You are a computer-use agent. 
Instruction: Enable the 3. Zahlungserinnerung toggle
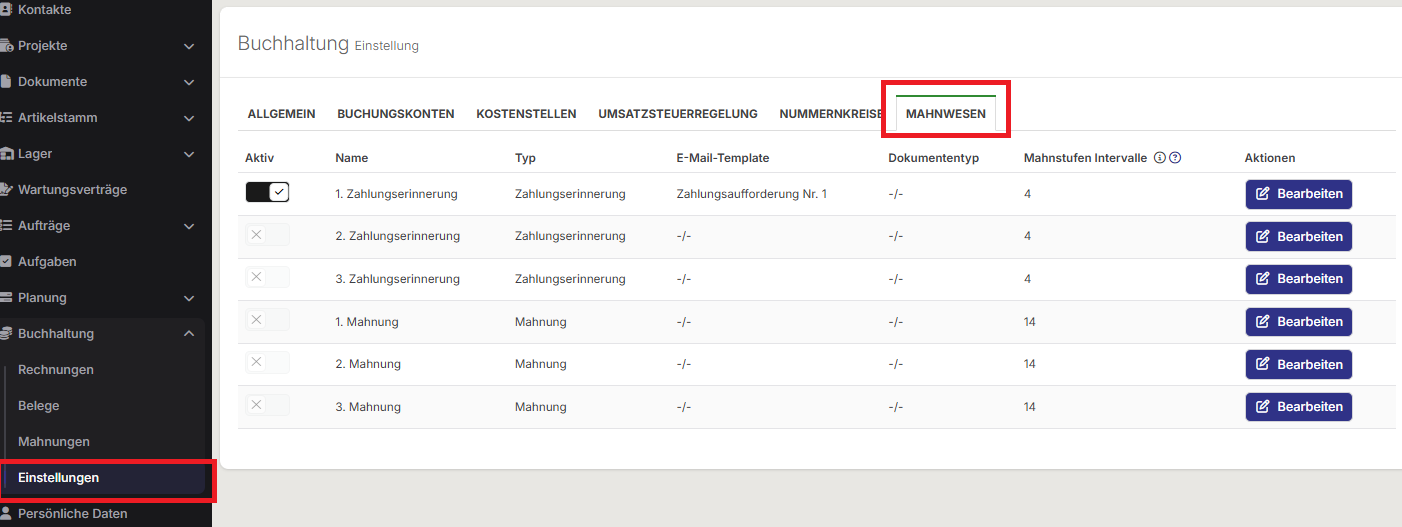267,278
